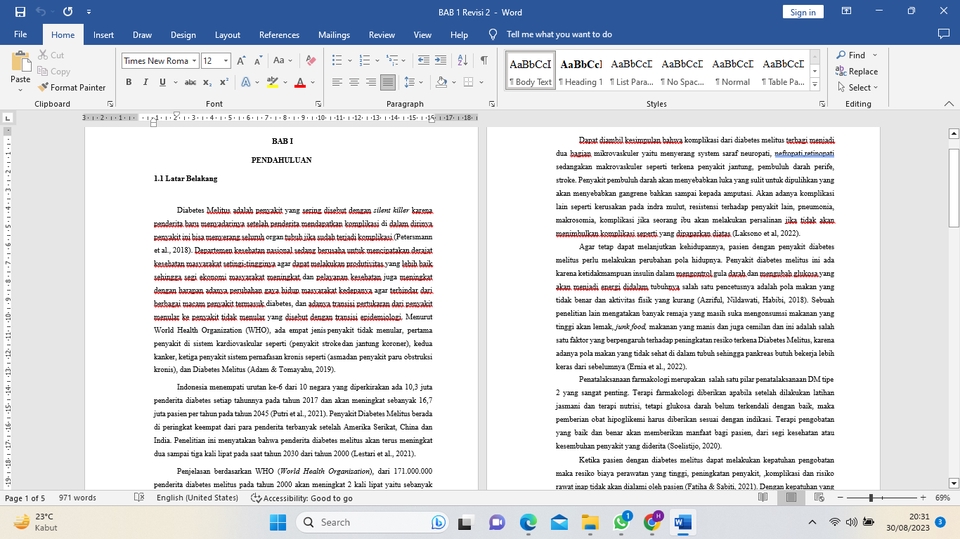Open text effects and typography
Viewport: 960px width, 539px height.
point(246,82)
